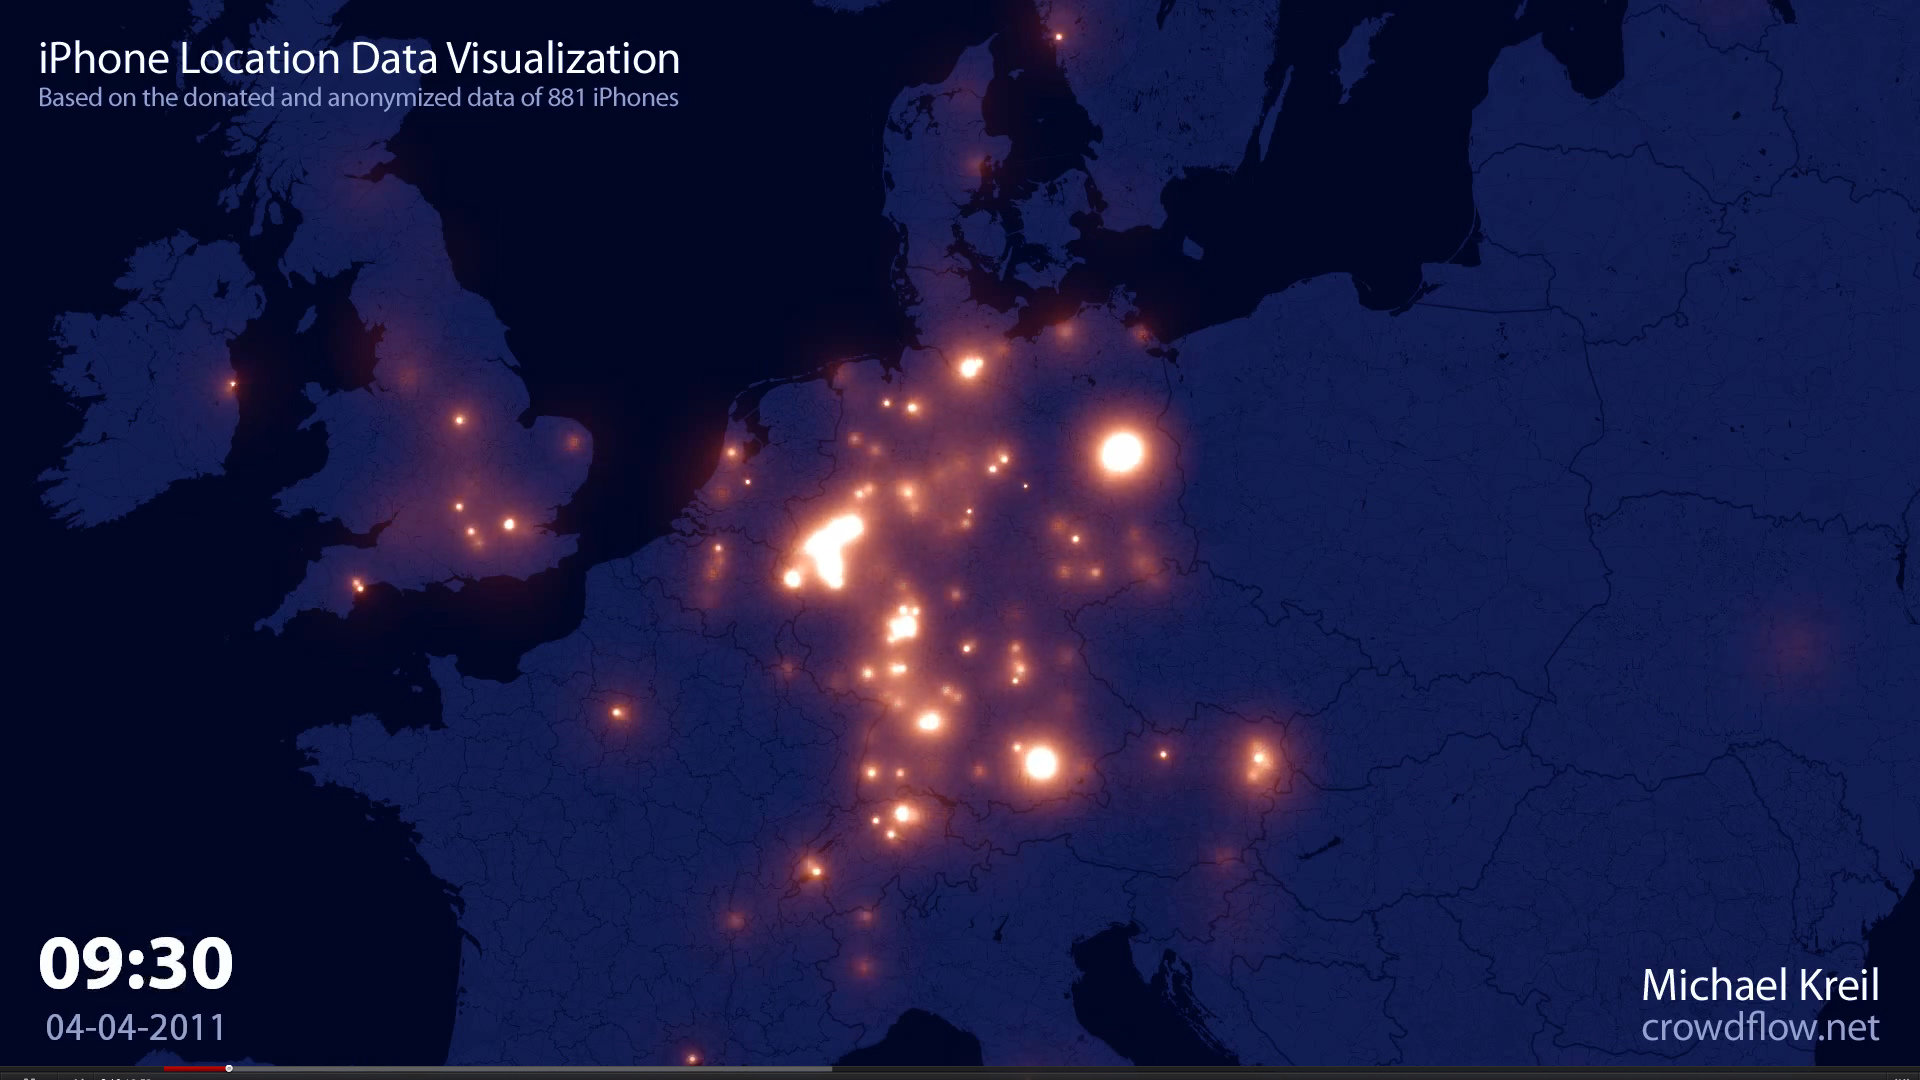Click the 'iPhone Location Data Visualization' title

click(359, 59)
